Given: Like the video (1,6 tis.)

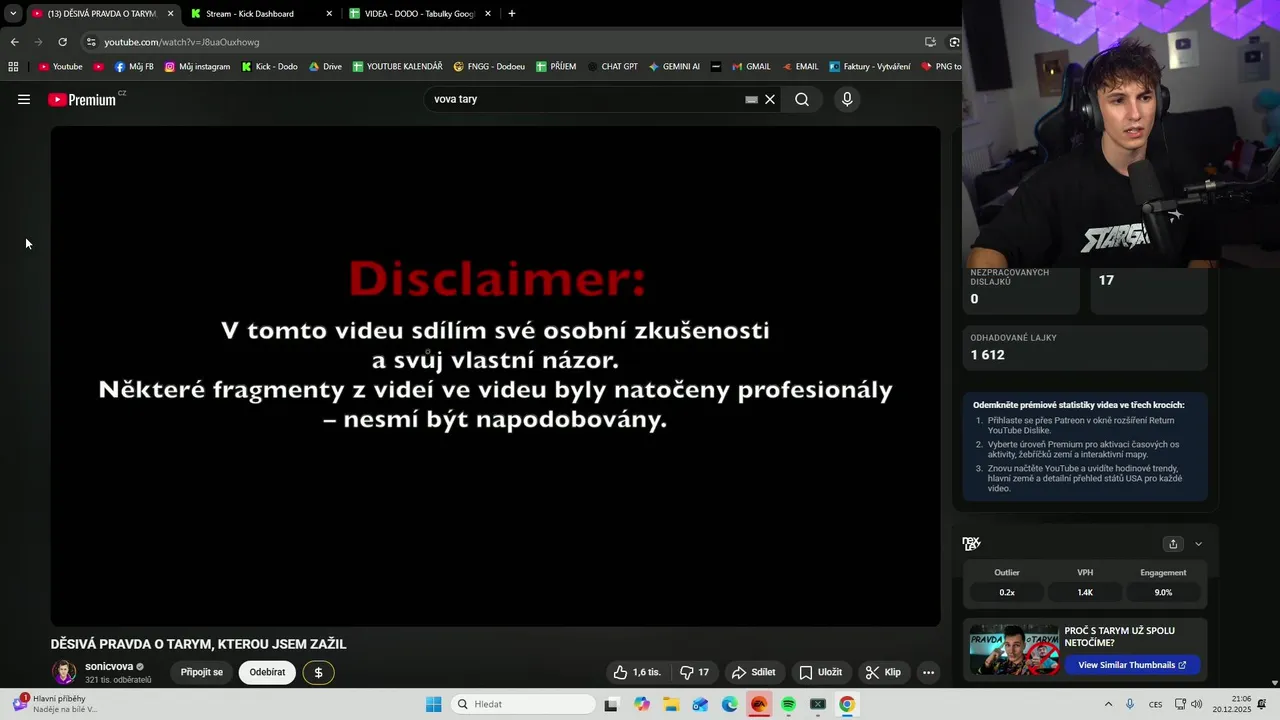Looking at the screenshot, I should point(637,672).
